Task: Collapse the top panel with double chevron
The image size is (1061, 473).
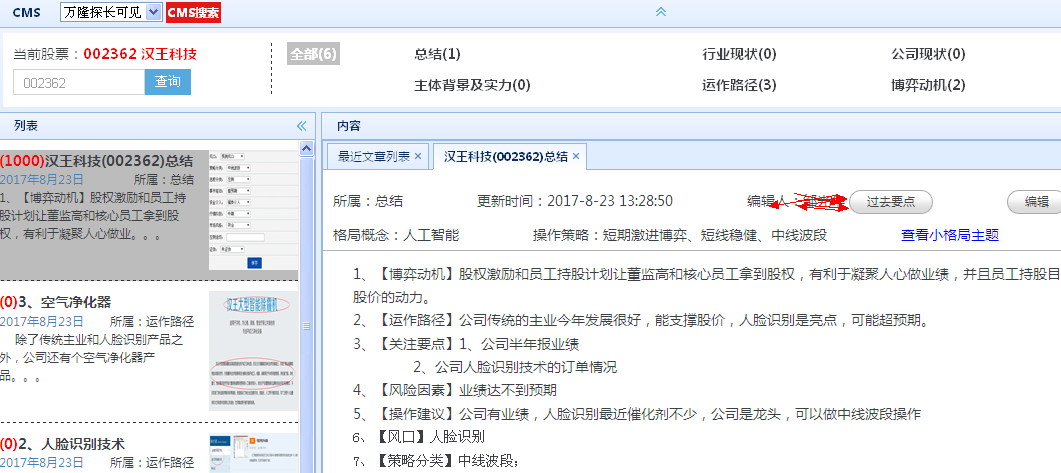Action: point(660,11)
